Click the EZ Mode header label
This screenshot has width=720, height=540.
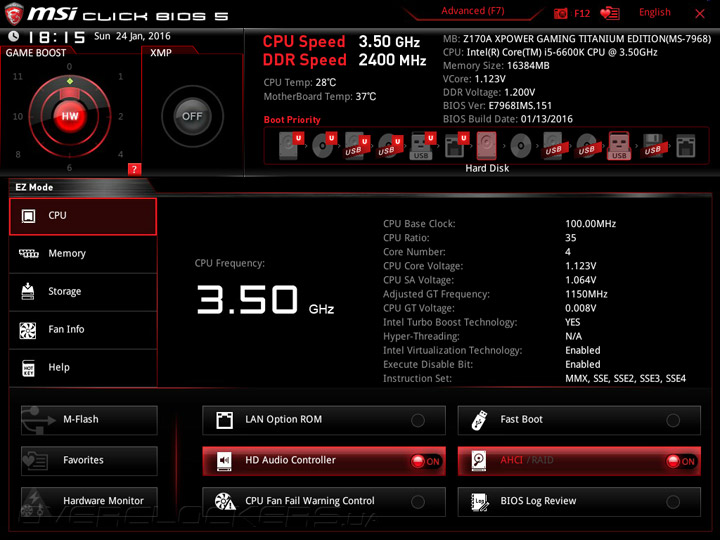click(x=34, y=187)
